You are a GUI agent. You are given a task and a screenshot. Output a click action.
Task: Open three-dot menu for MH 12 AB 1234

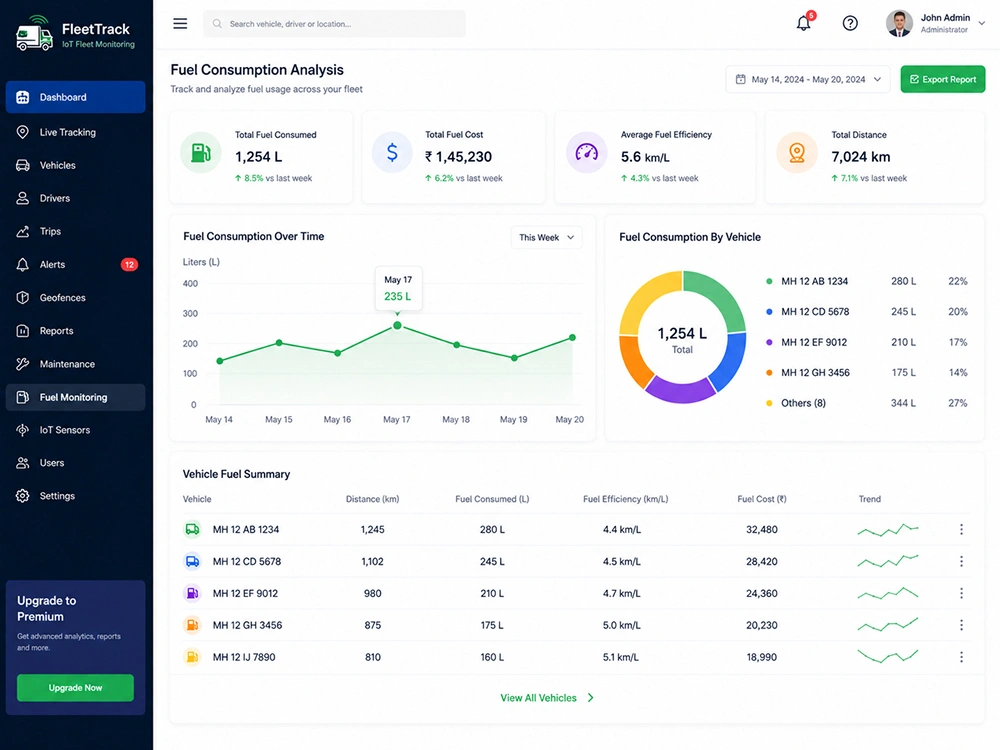(x=961, y=529)
